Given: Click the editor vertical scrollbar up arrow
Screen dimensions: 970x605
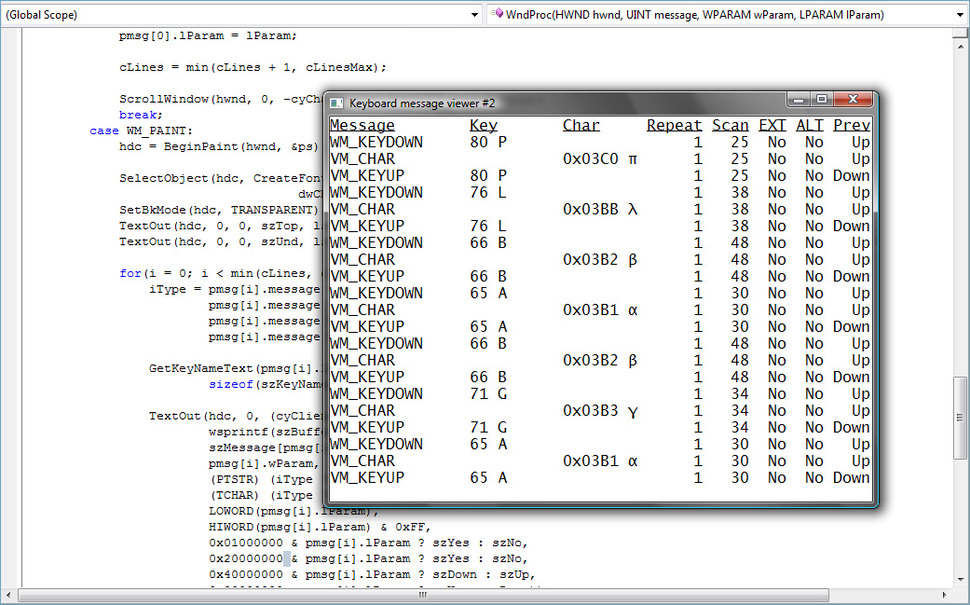Looking at the screenshot, I should point(960,46).
